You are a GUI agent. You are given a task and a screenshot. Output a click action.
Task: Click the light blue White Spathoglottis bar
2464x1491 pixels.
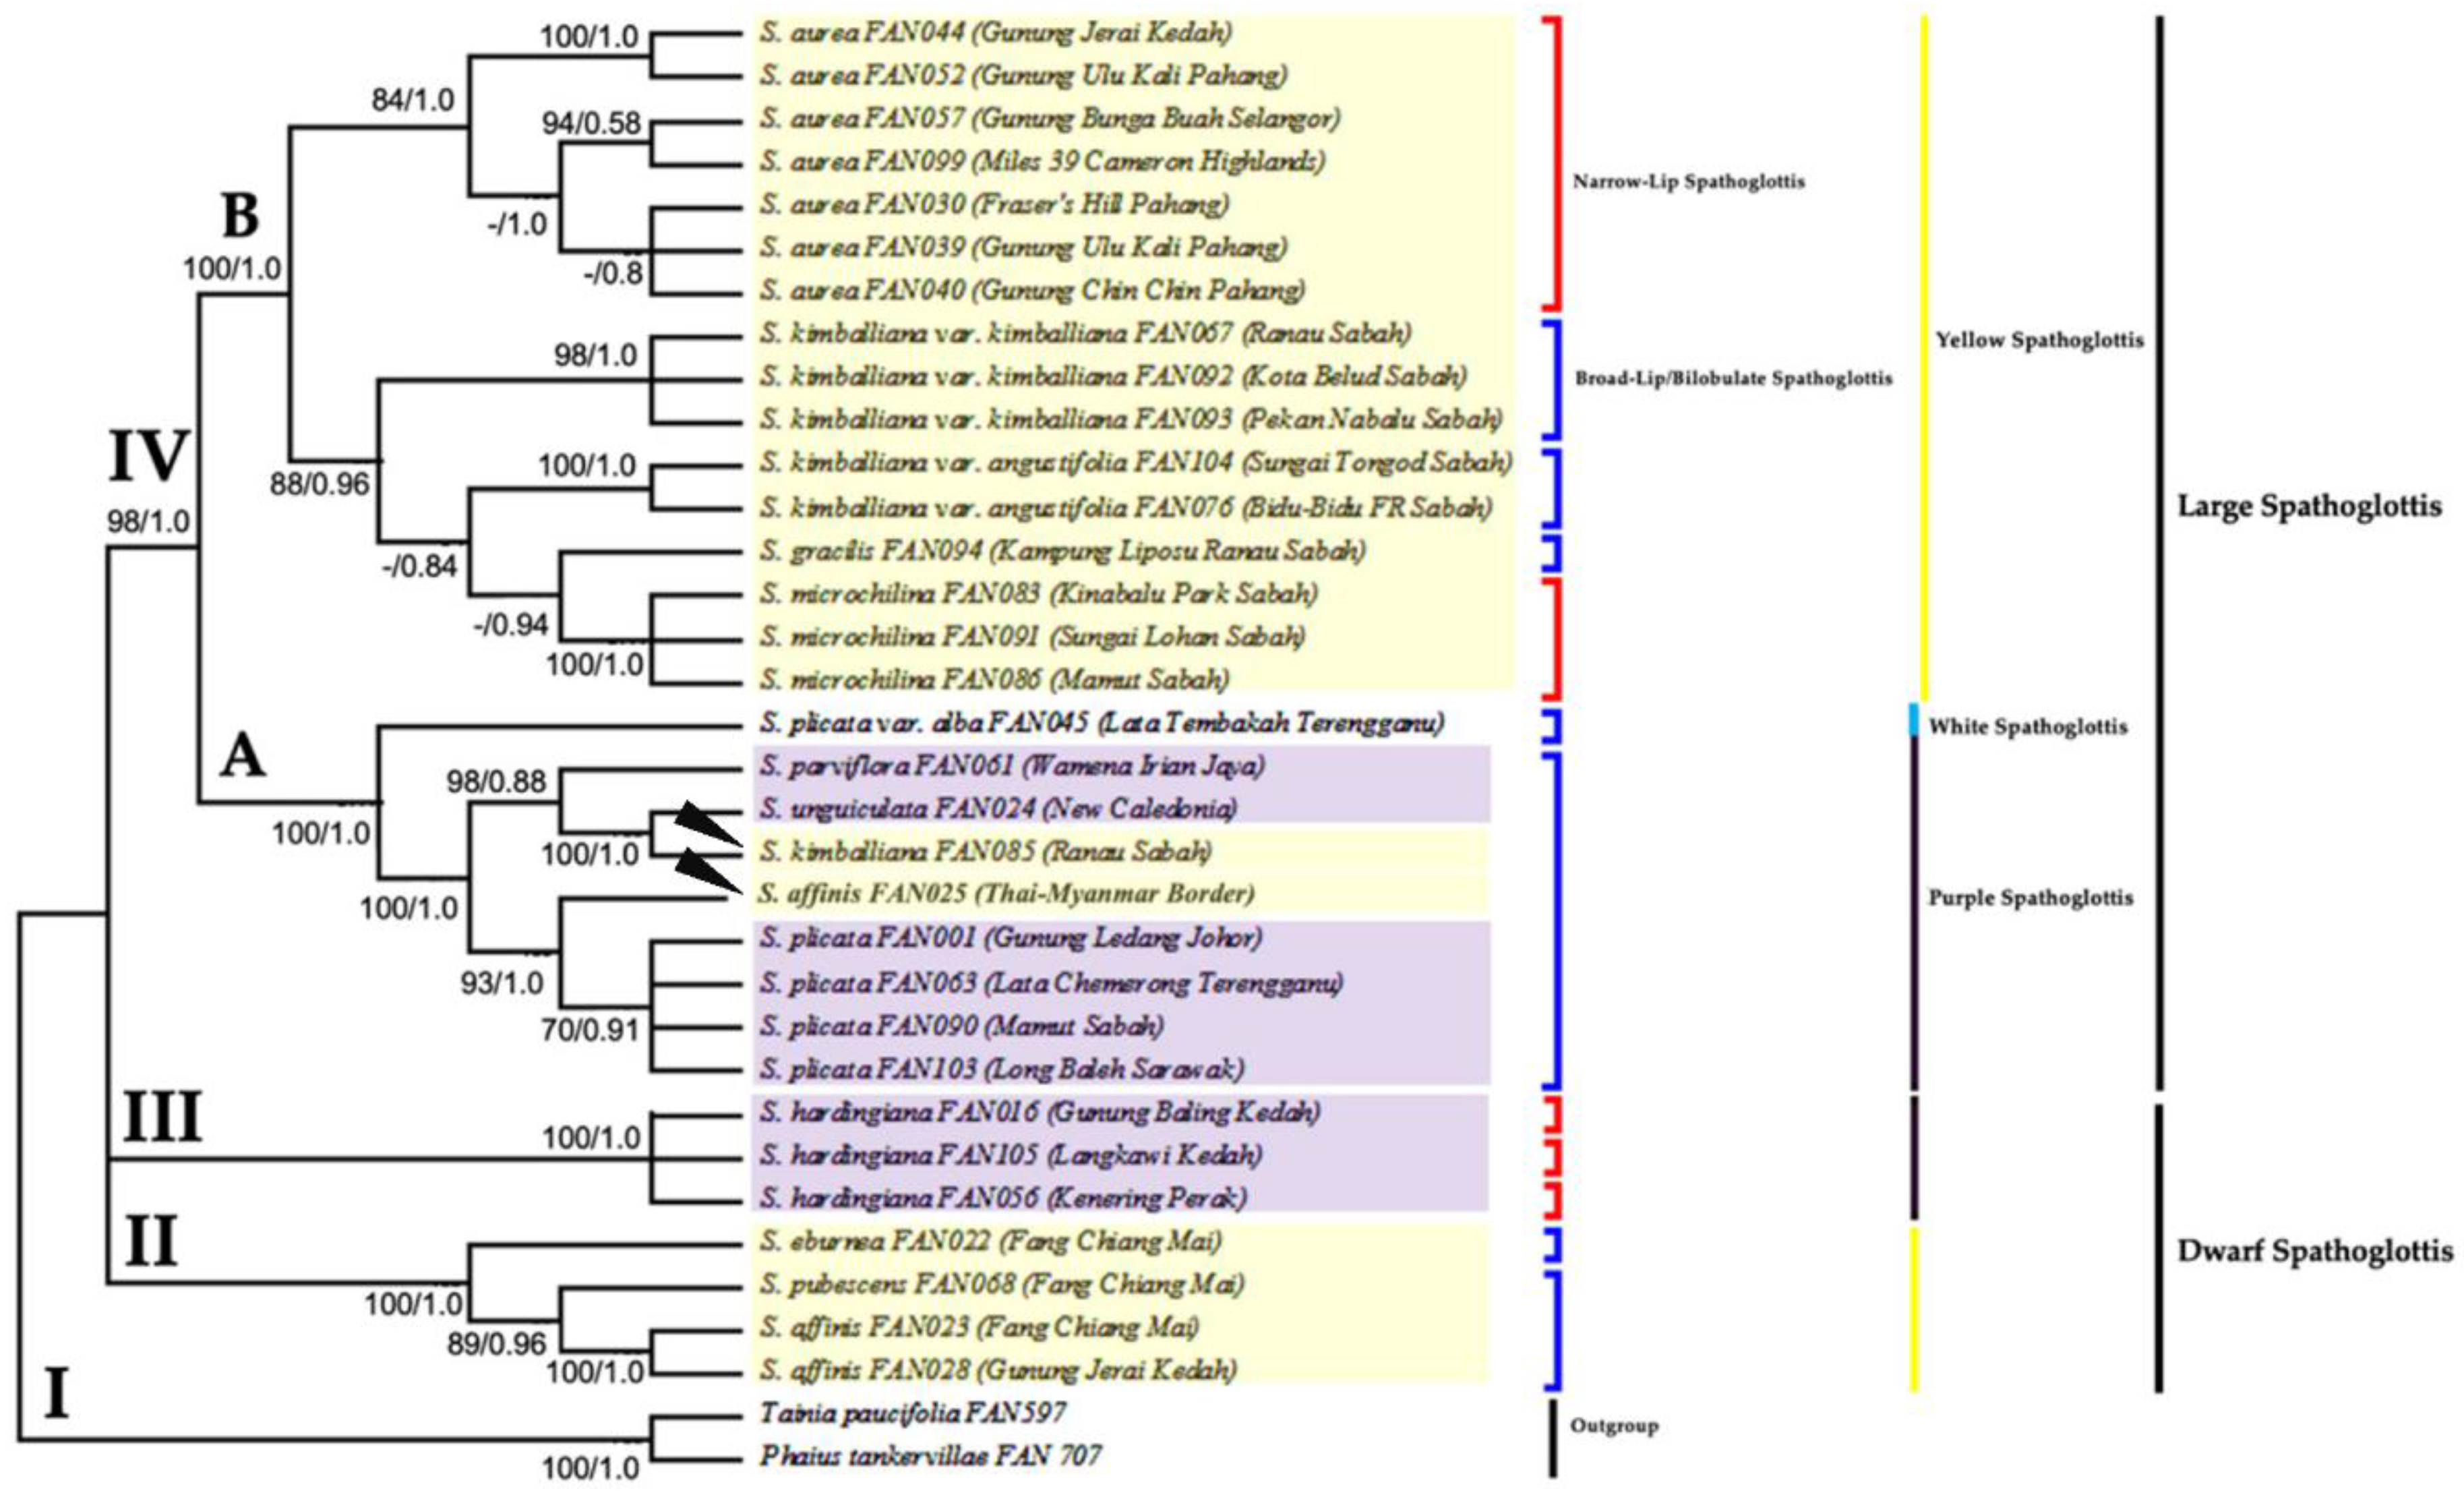point(1914,720)
